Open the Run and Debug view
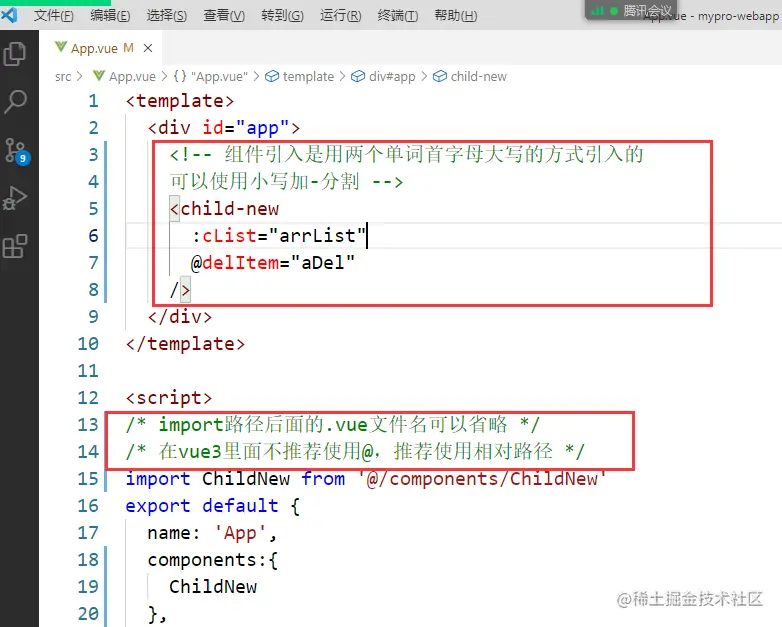Viewport: 782px width, 627px height. pyautogui.click(x=15, y=199)
